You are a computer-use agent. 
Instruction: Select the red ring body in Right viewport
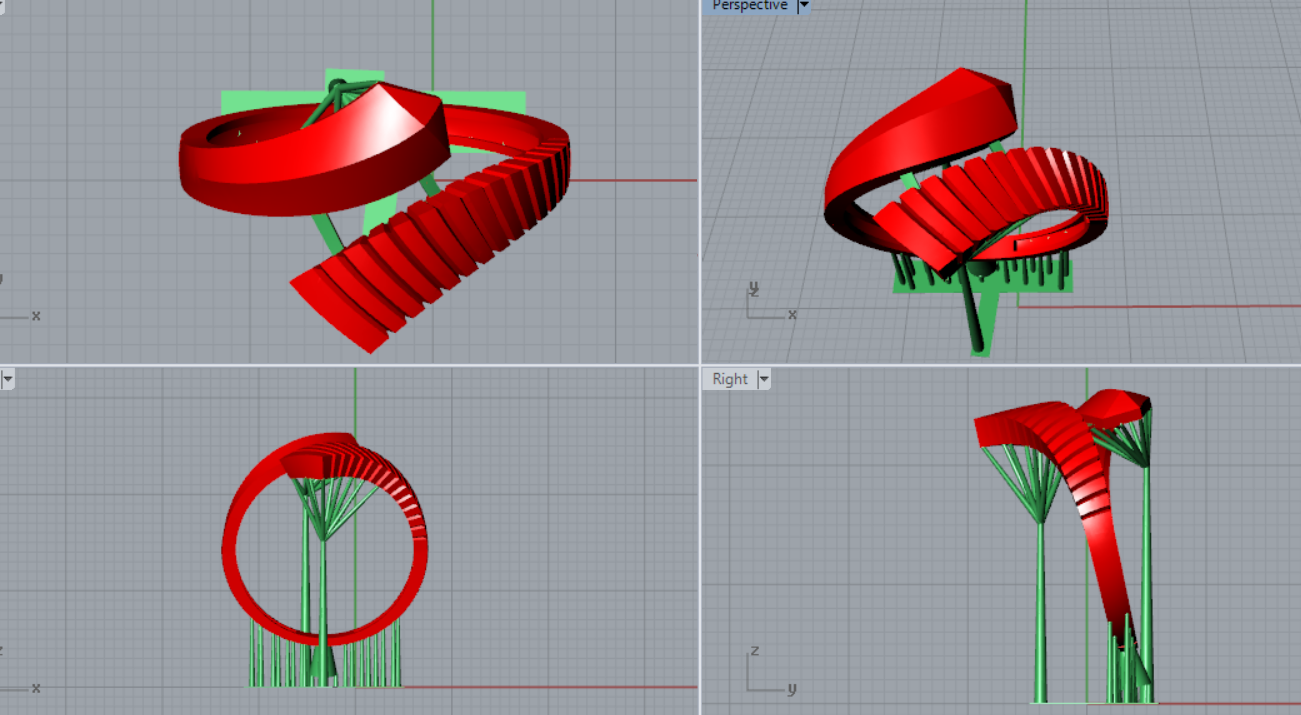point(1100,520)
